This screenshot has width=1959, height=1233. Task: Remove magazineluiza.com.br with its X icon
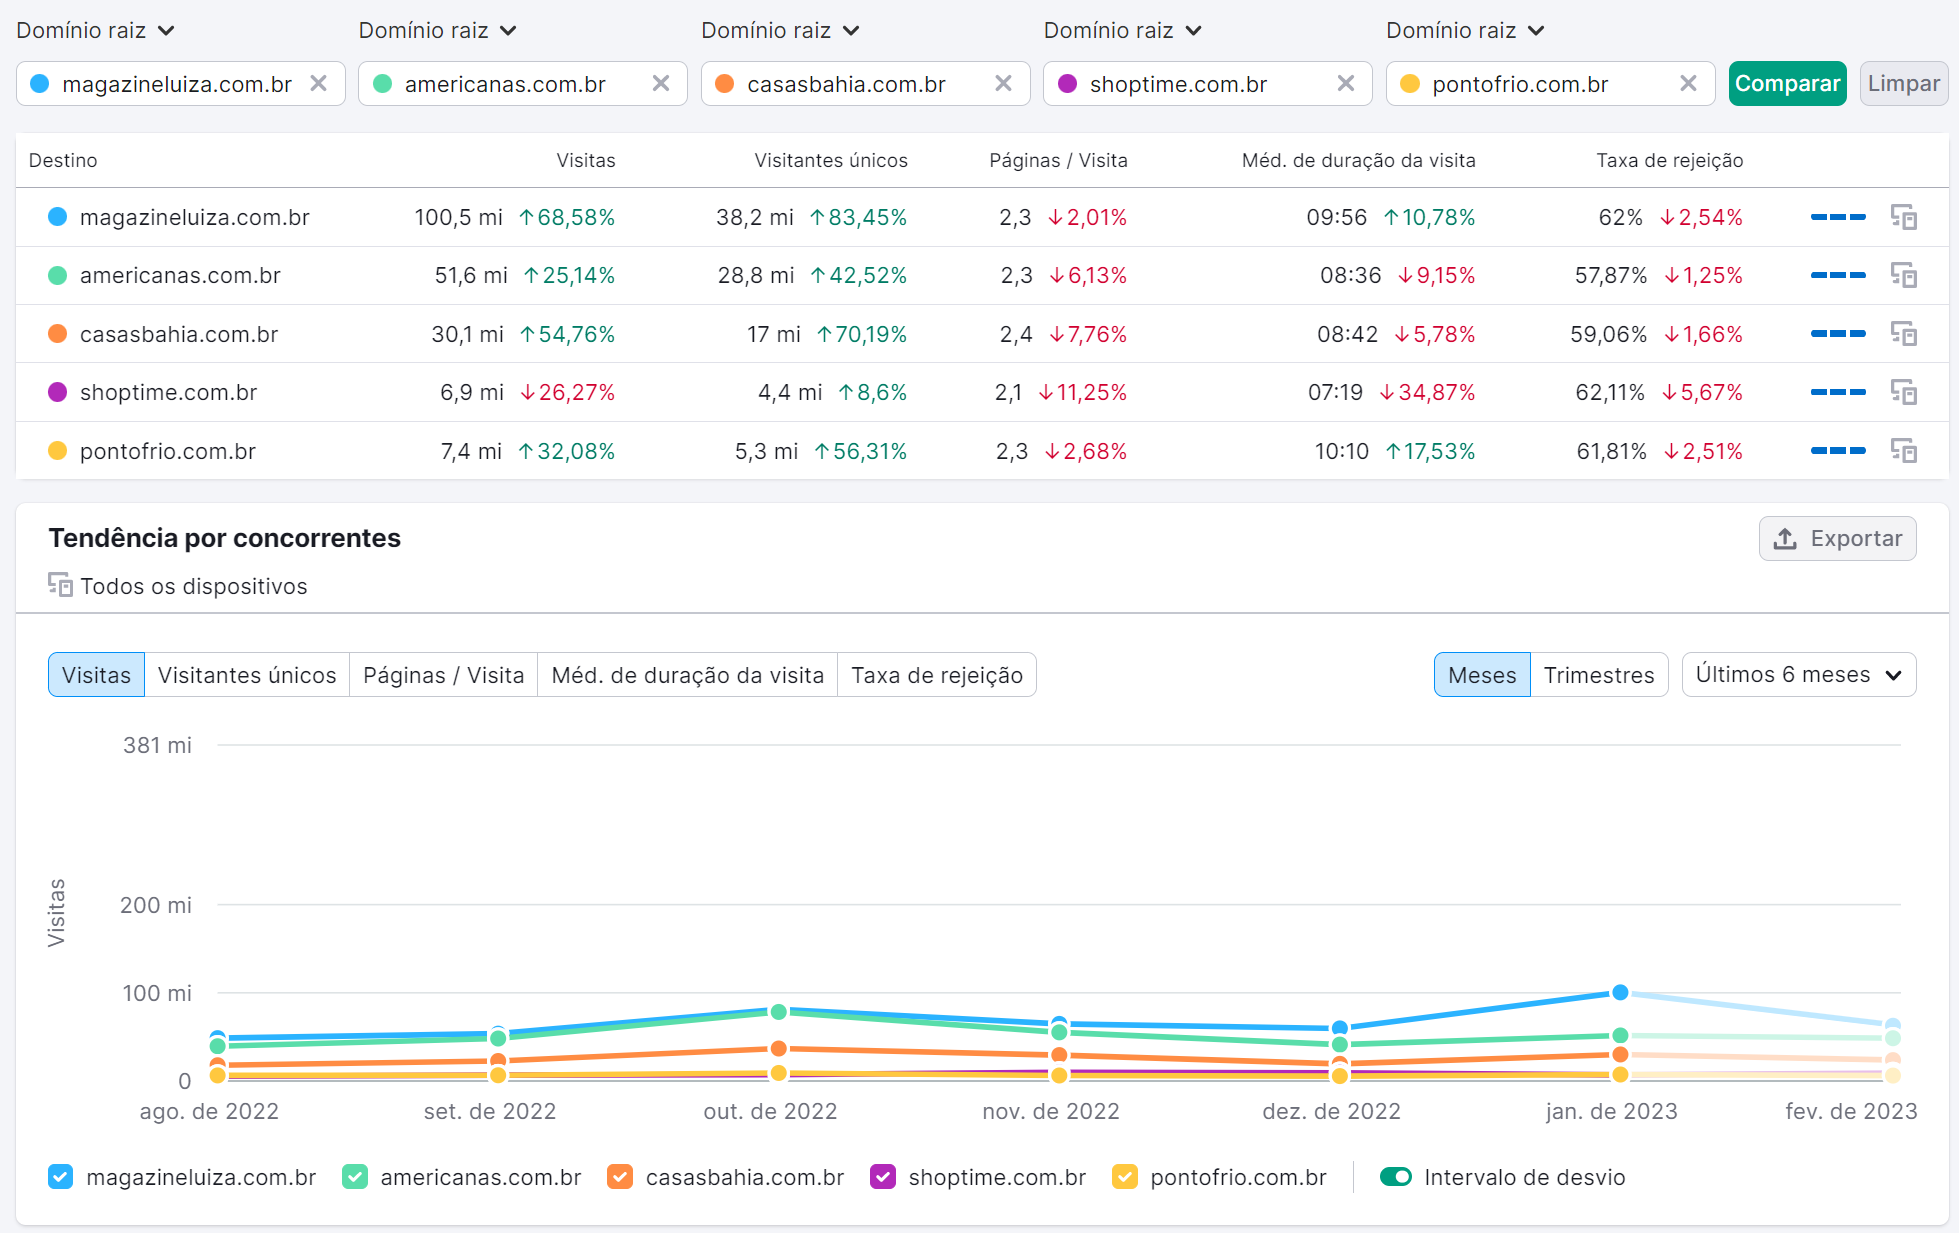(x=318, y=83)
